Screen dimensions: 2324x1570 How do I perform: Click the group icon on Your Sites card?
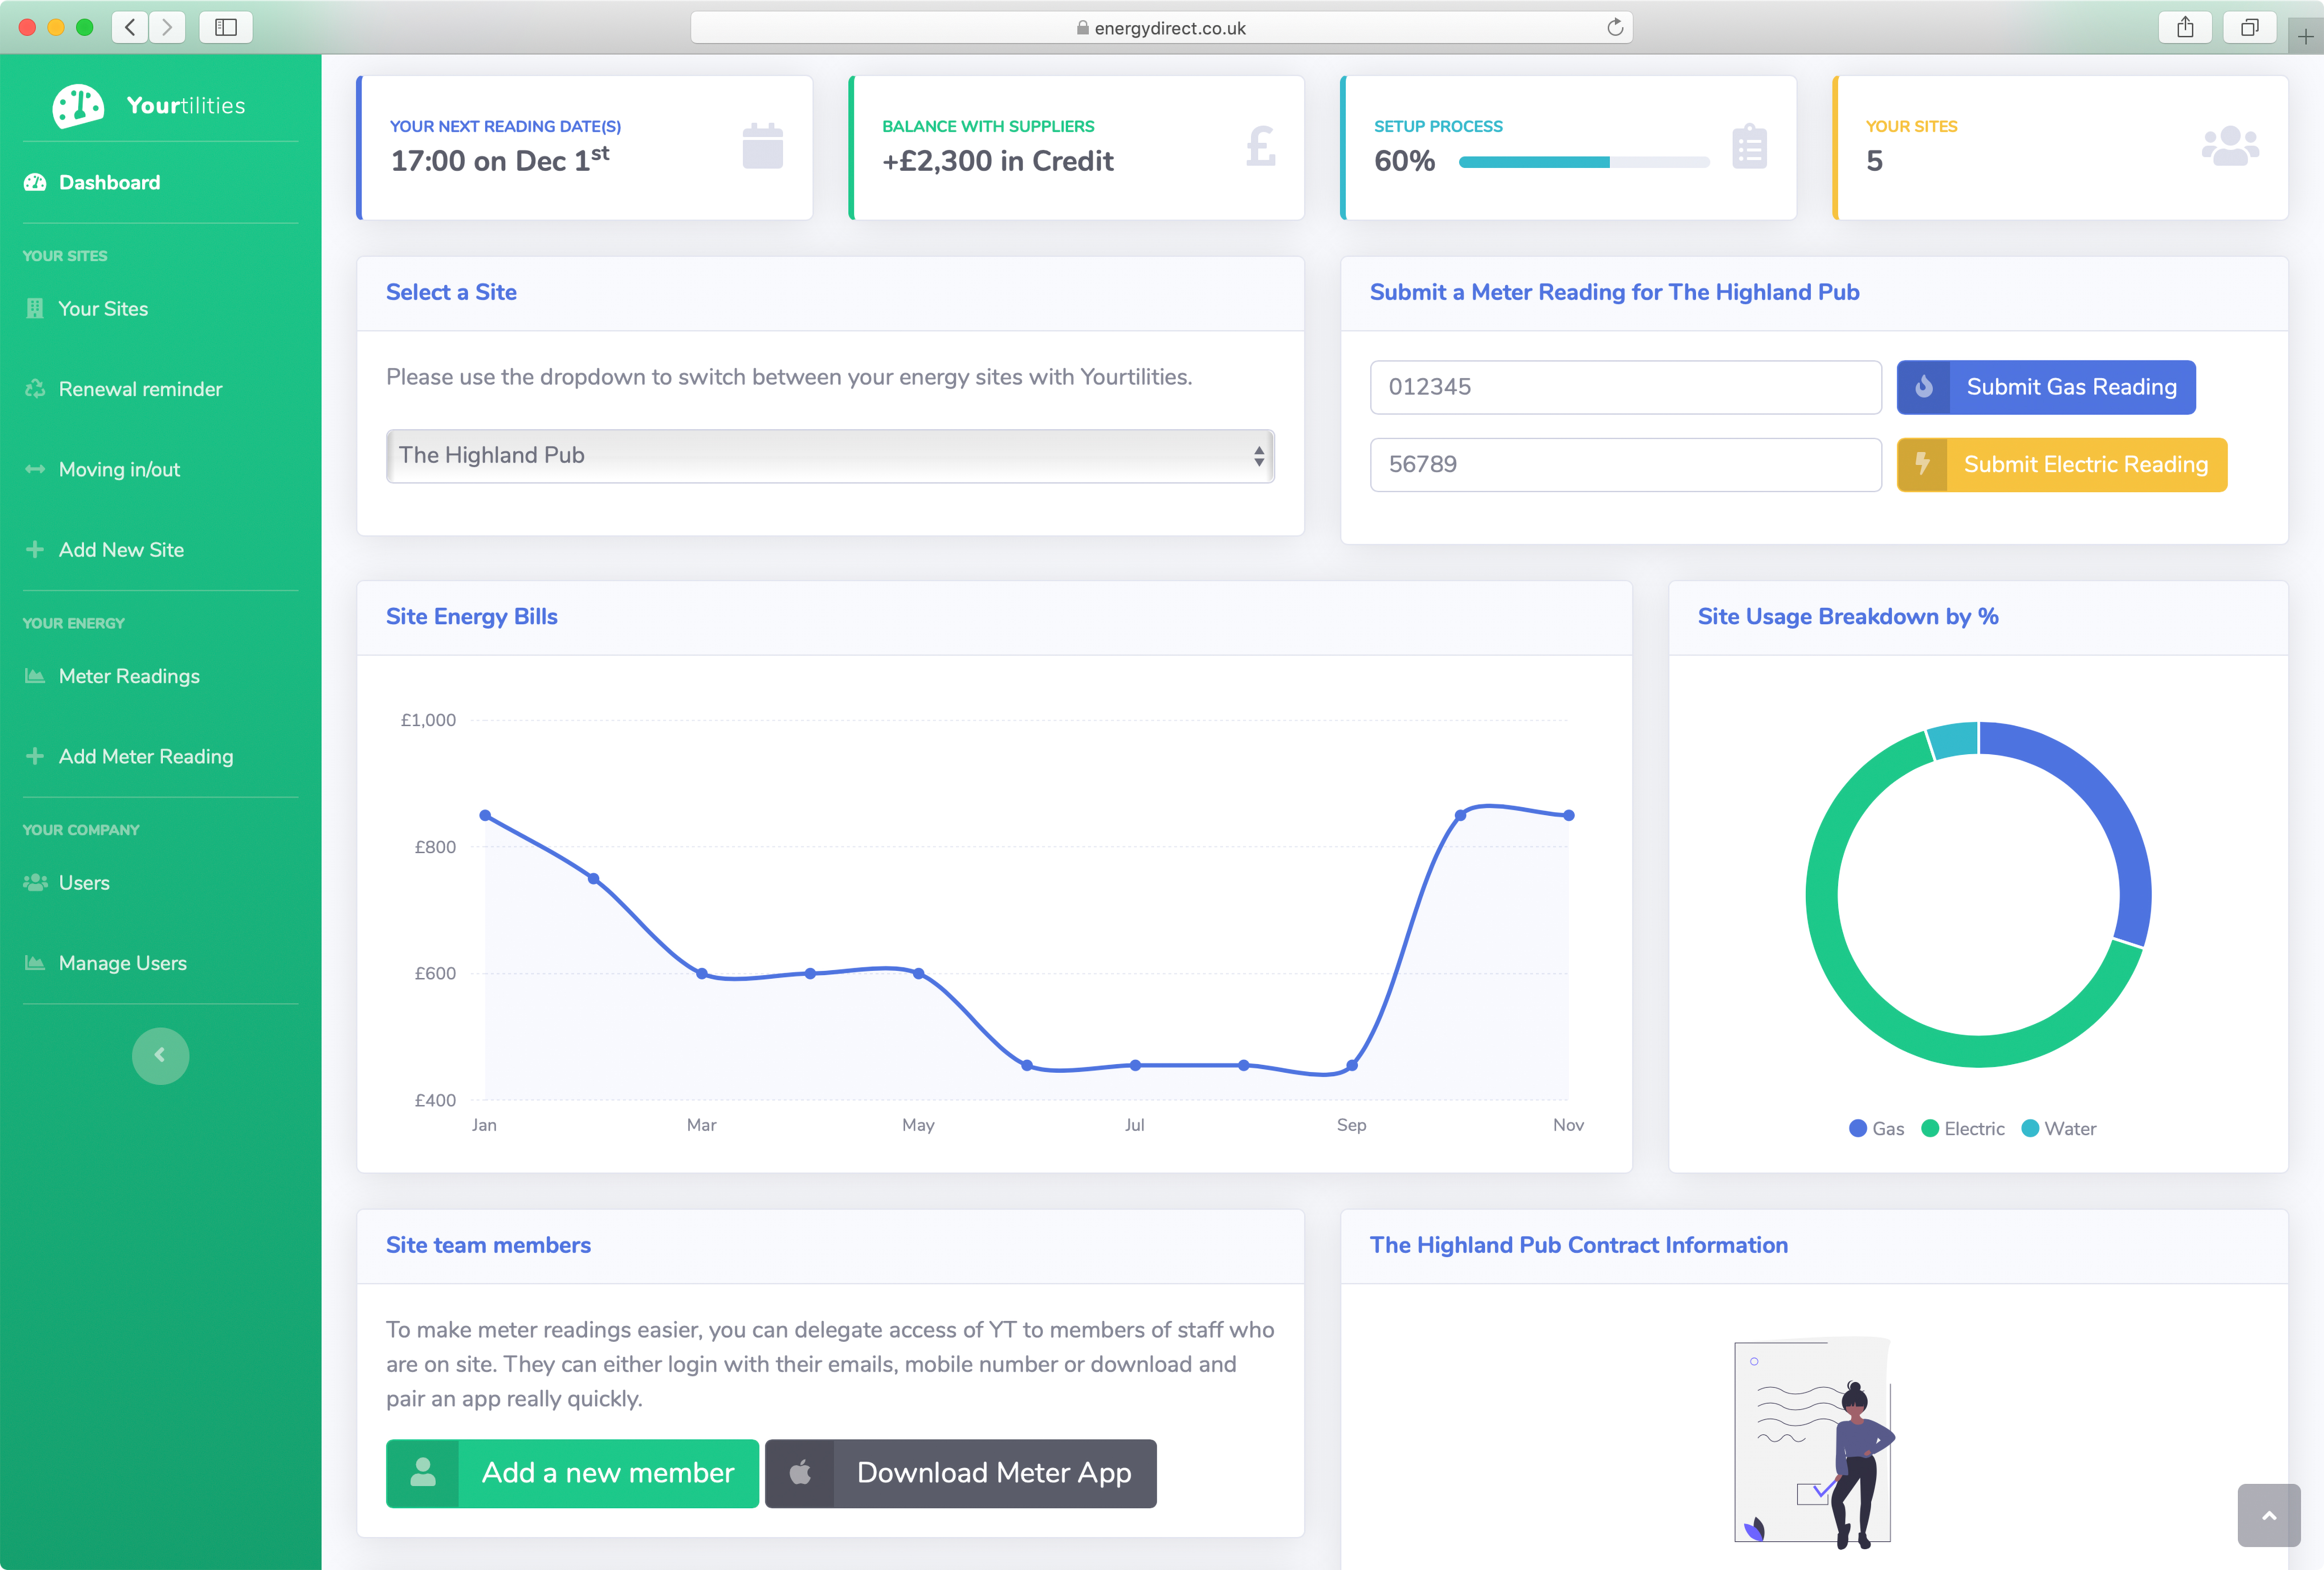pos(2230,146)
